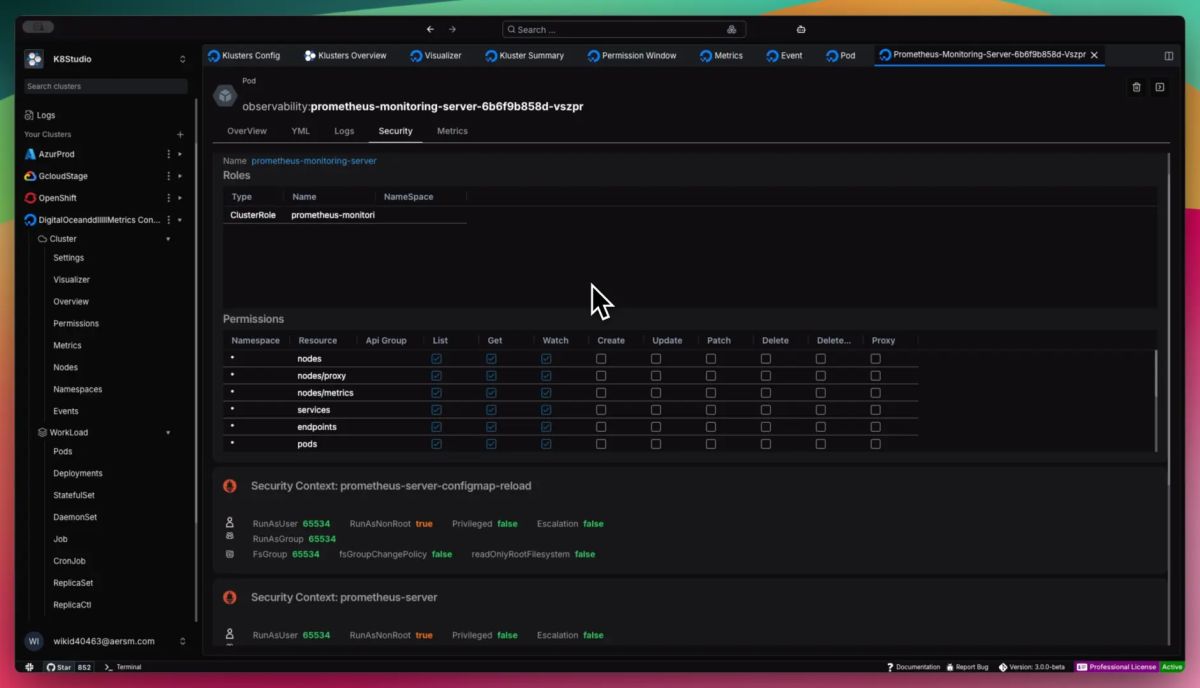Viewport: 1200px width, 688px height.
Task: Open GitHub Star counter
Action: pos(69,667)
